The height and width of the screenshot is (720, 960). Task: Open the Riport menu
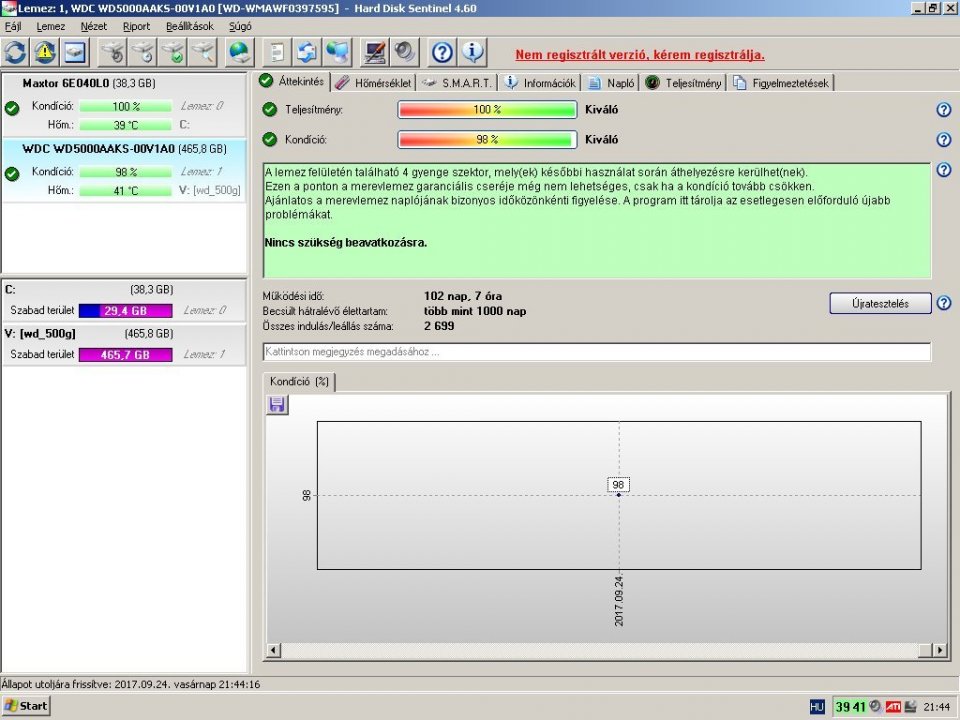click(136, 26)
